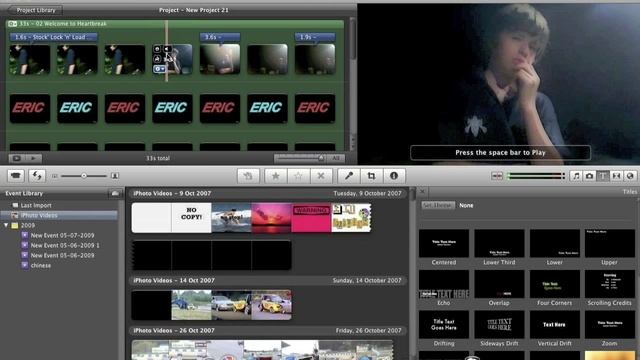The height and width of the screenshot is (360, 640).
Task: Choose the Scrolling Credits title style
Action: pyautogui.click(x=609, y=288)
